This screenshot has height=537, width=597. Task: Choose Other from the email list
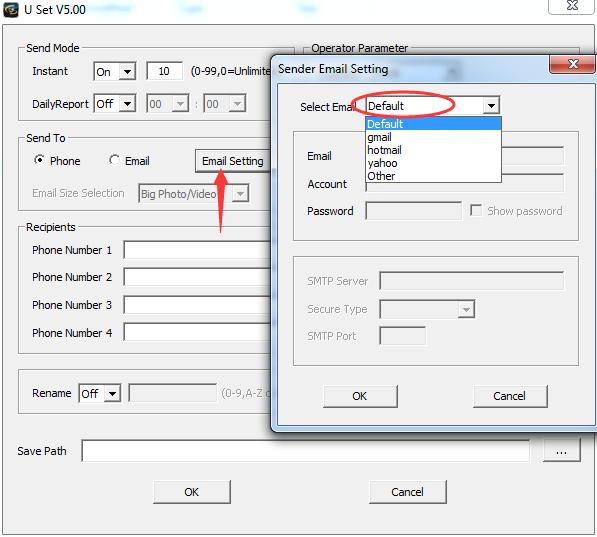click(433, 176)
